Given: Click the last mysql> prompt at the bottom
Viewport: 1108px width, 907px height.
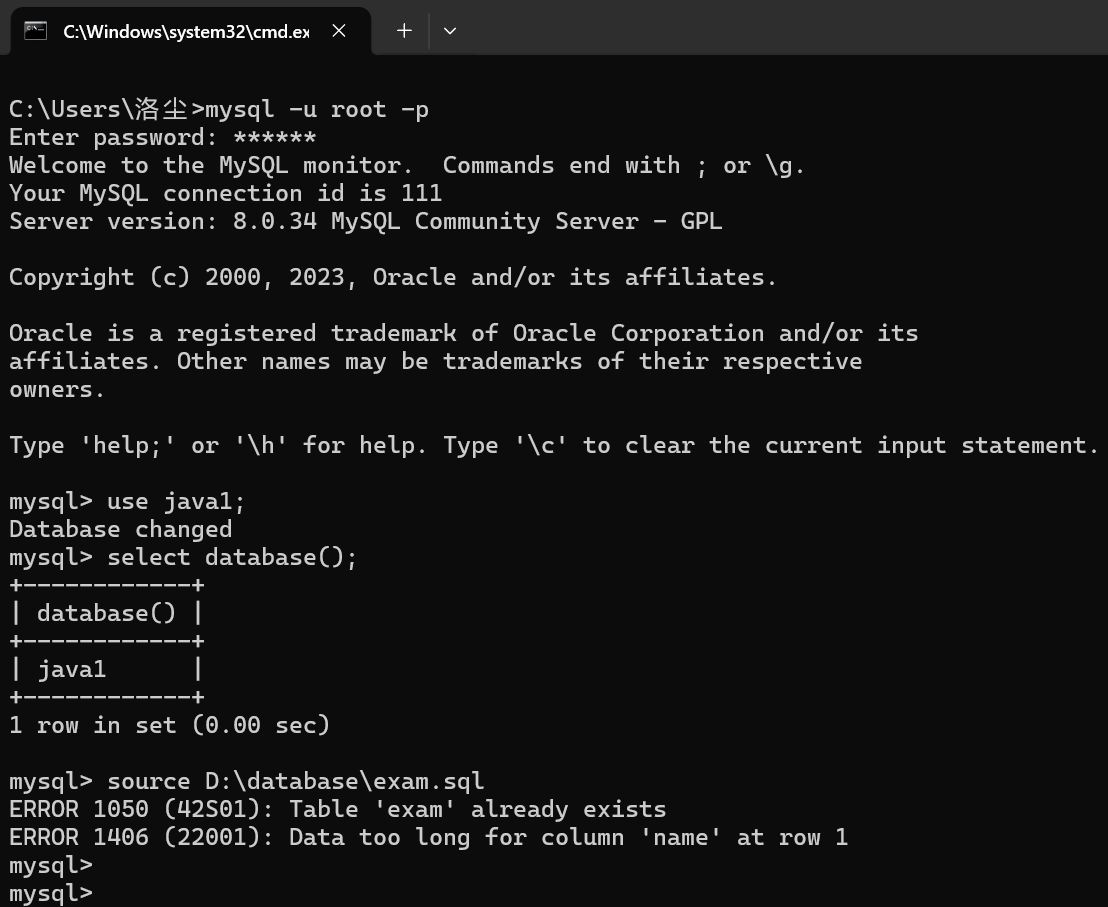Looking at the screenshot, I should pos(51,893).
